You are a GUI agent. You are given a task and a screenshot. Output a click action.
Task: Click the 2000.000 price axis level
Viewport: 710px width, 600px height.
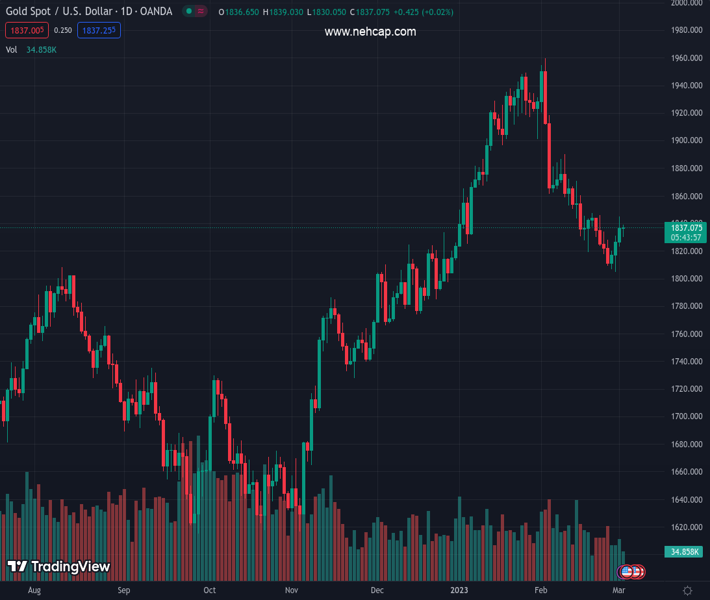tap(685, 3)
